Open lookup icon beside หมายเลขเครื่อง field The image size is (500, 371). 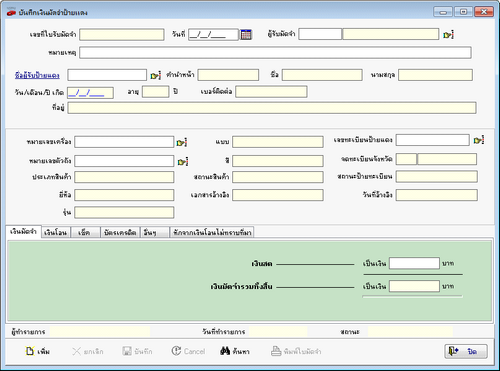click(x=182, y=143)
